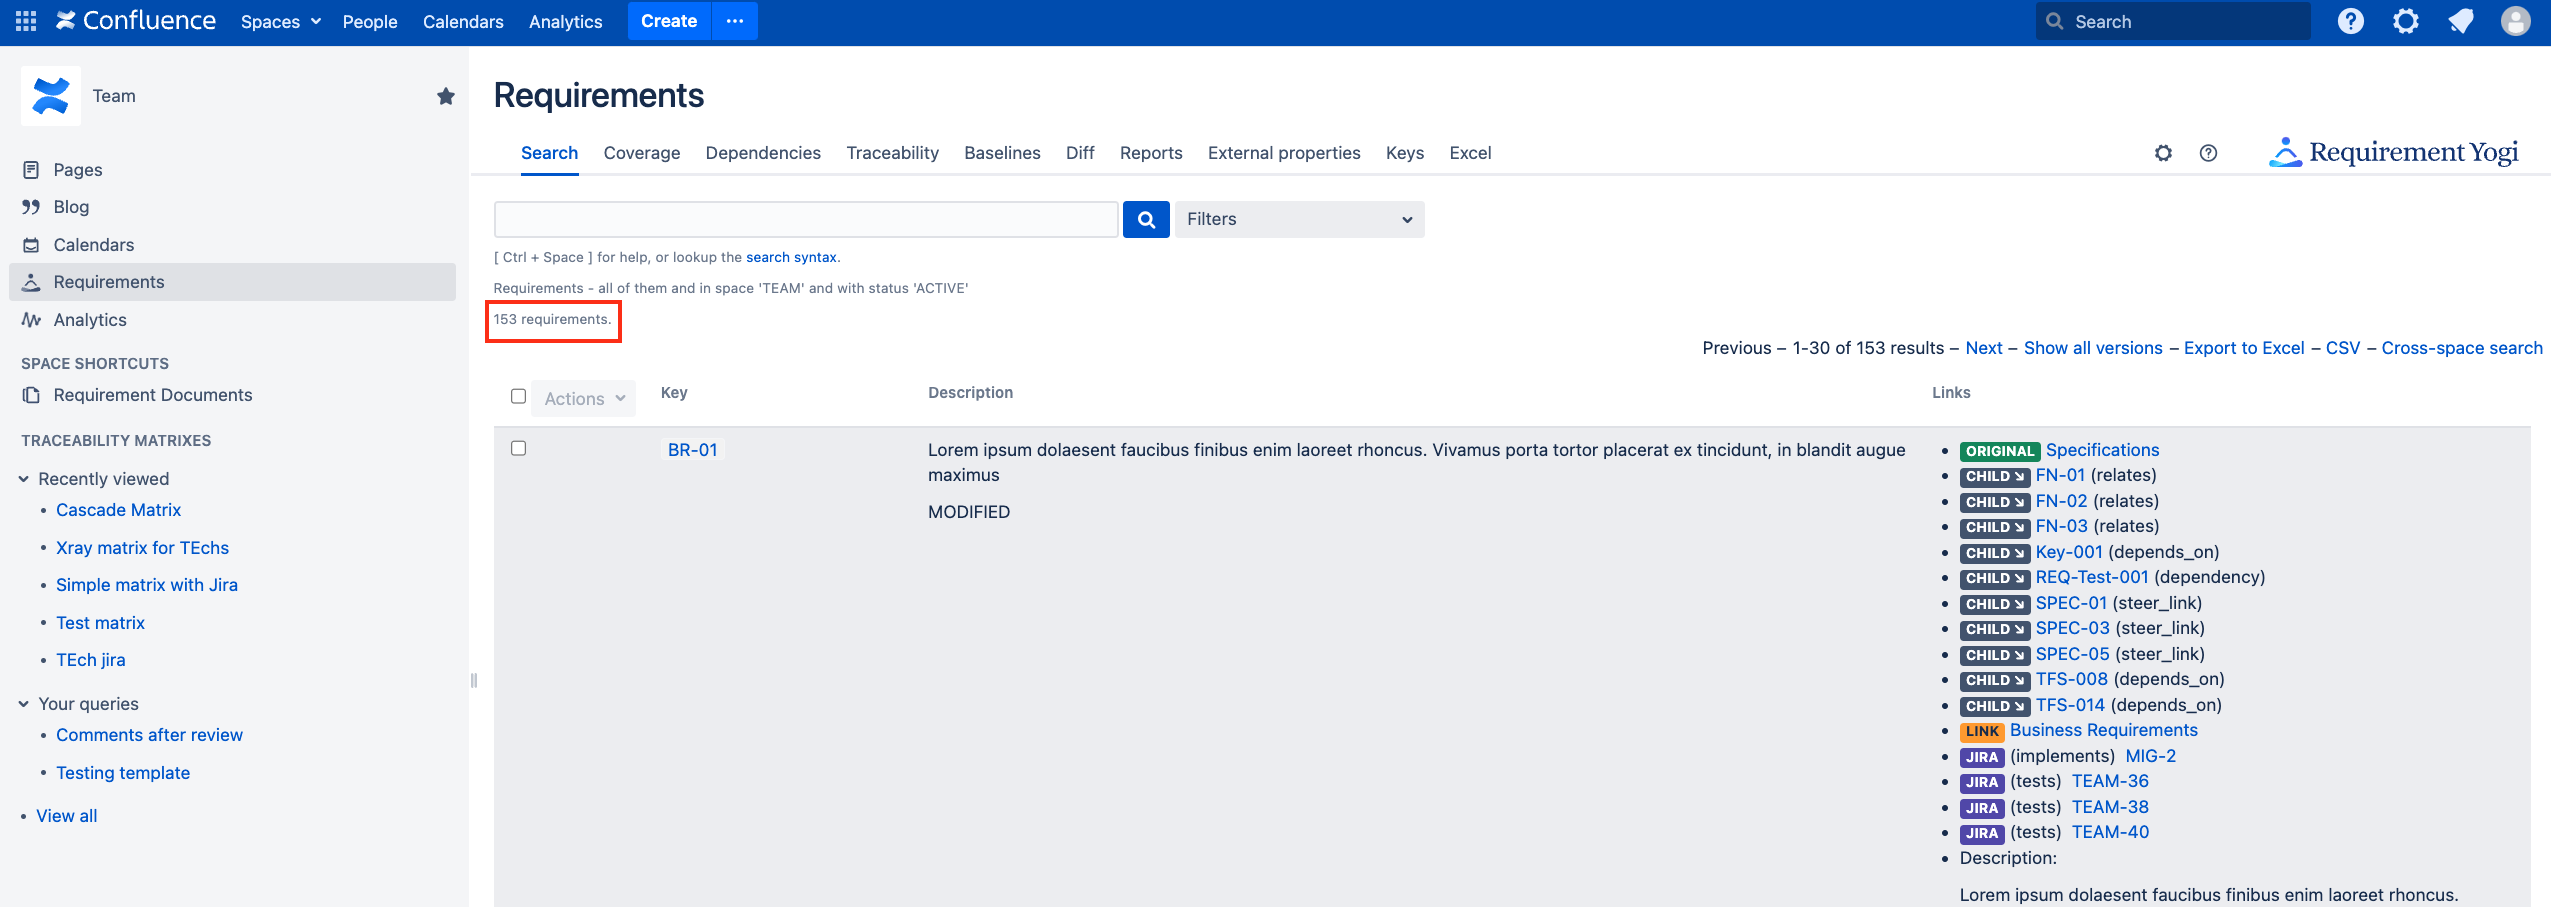Click into the requirements search query field

click(805, 219)
